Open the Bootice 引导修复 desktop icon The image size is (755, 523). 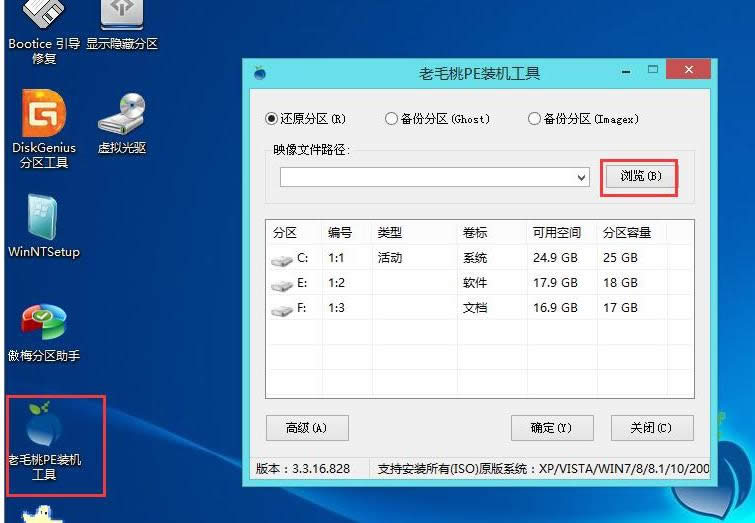click(x=43, y=20)
